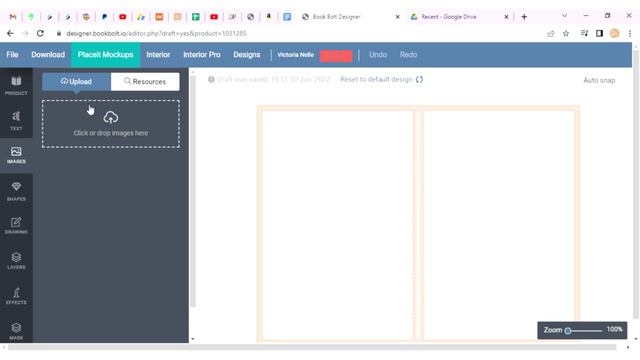This screenshot has width=640, height=360.
Task: Reload the page with refresh icon
Action: tap(40, 33)
